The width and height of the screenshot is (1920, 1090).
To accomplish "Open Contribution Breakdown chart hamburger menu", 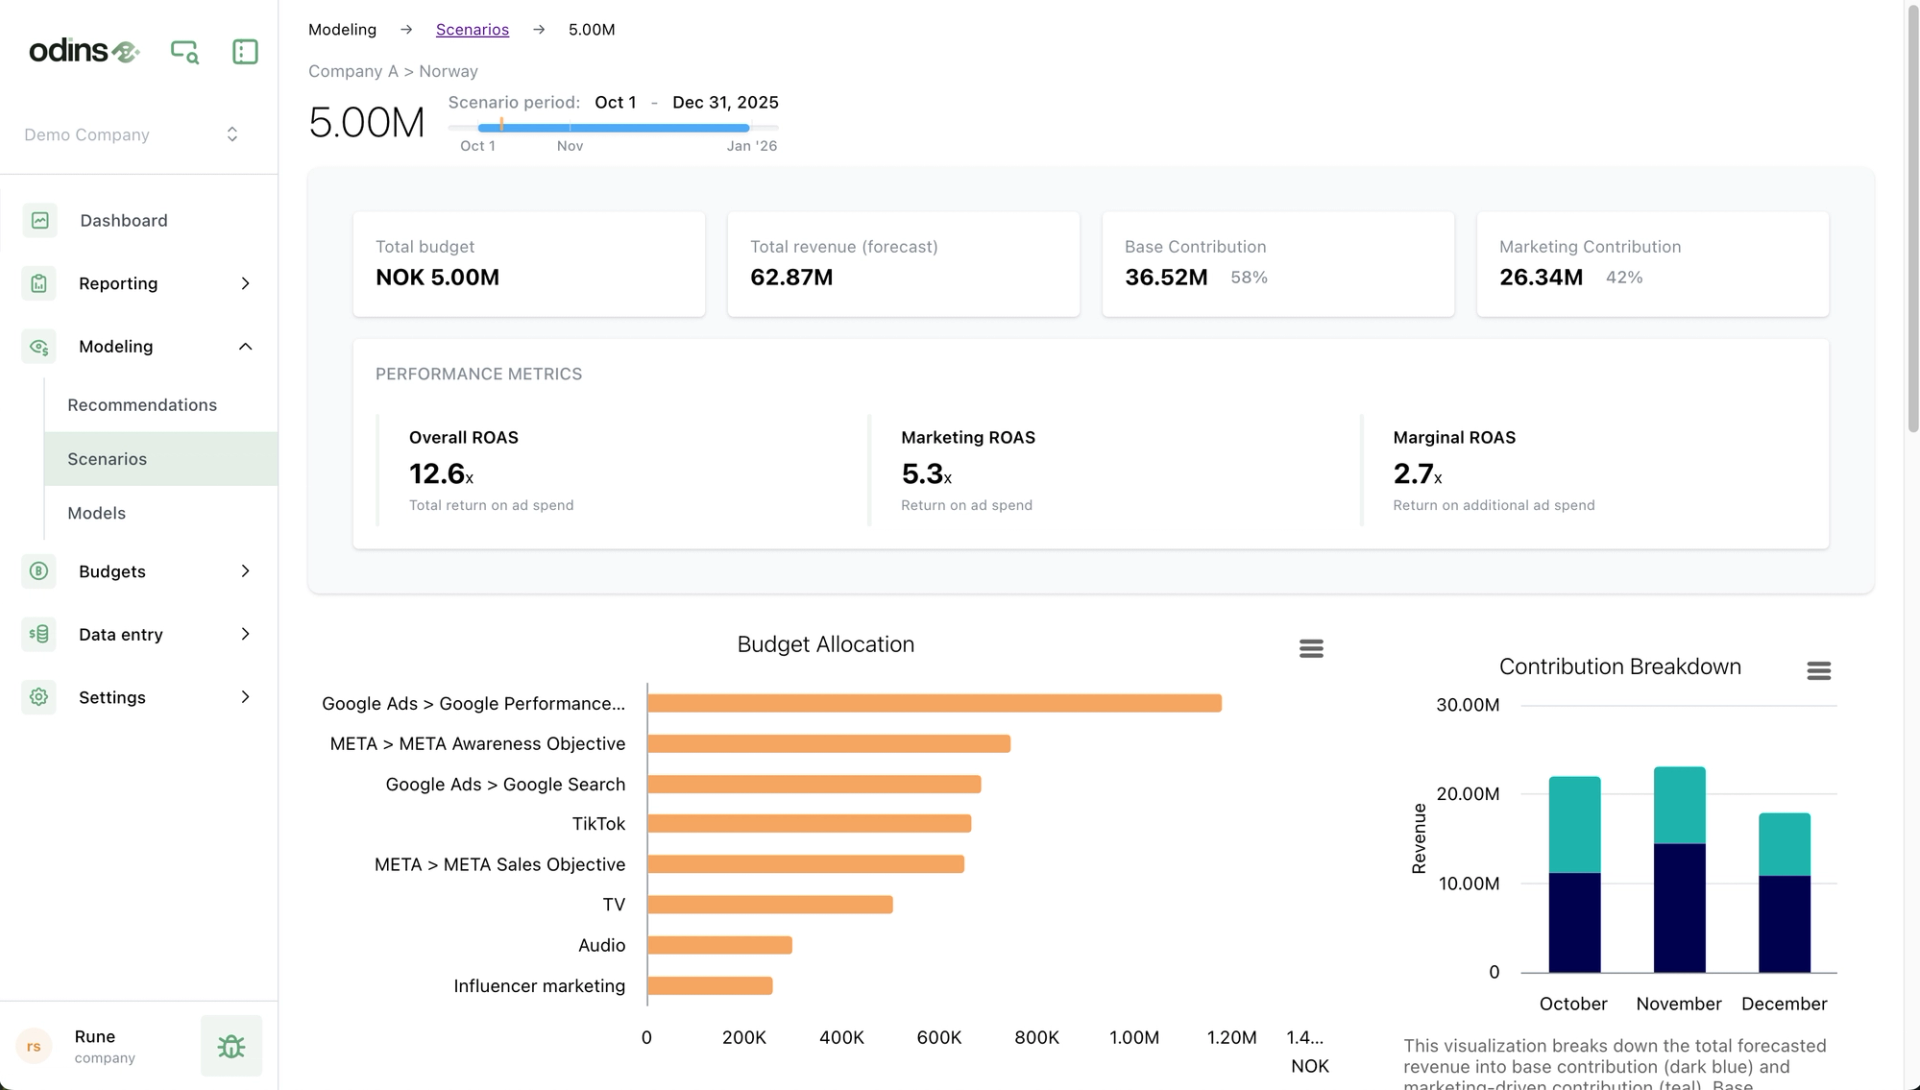I will 1818,671.
